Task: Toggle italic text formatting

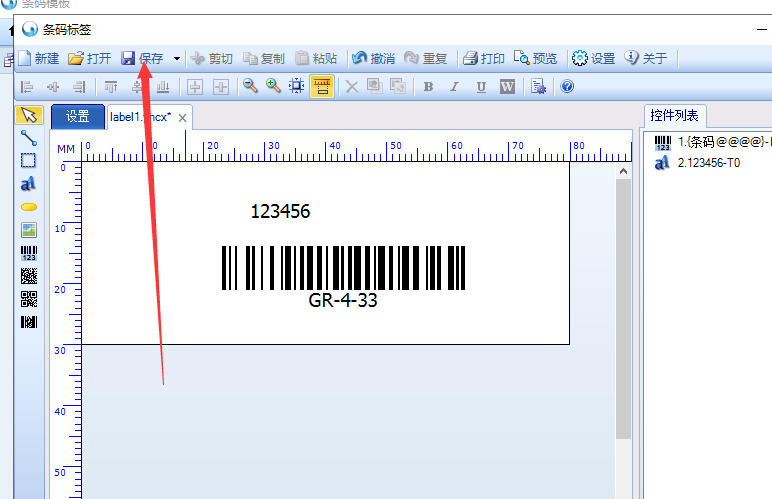Action: coord(455,87)
